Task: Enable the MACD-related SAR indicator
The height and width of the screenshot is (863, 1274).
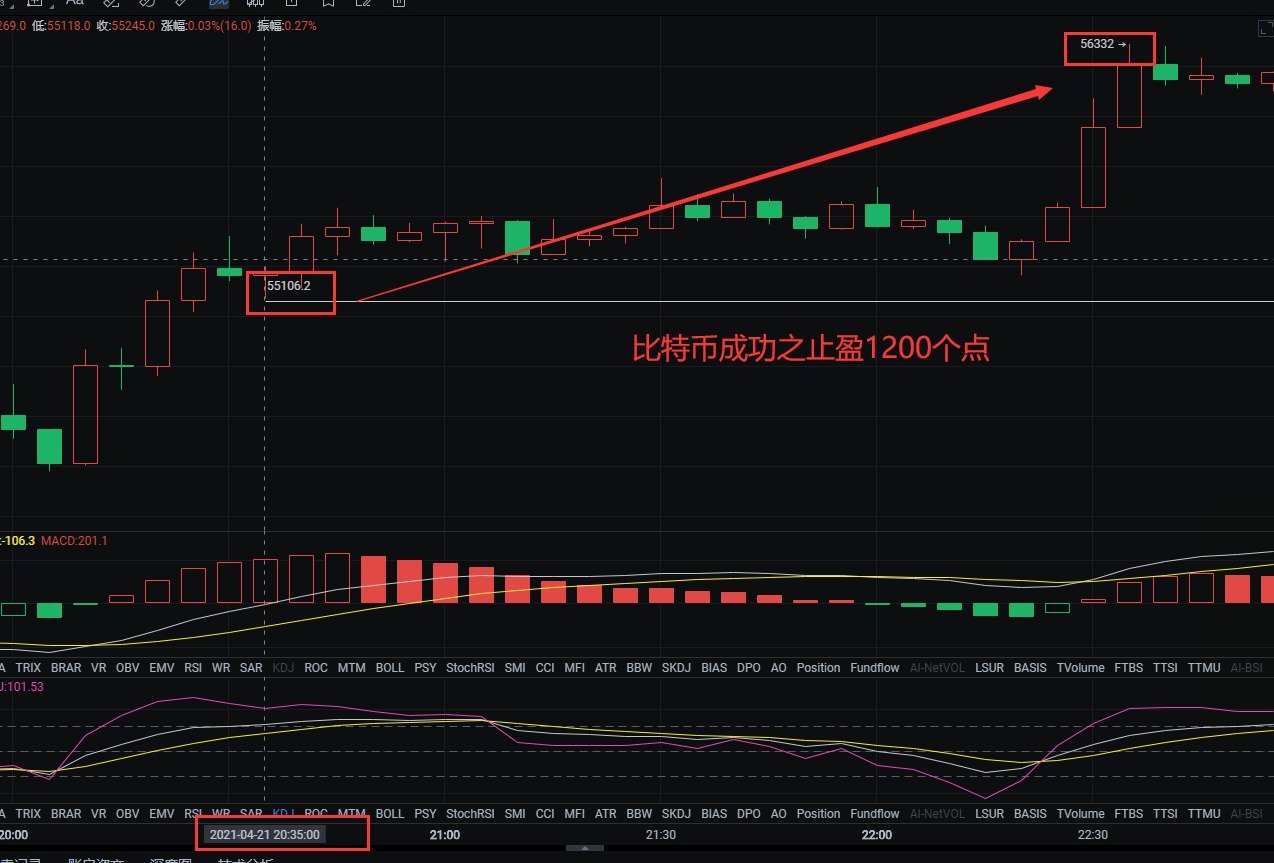Action: click(251, 667)
